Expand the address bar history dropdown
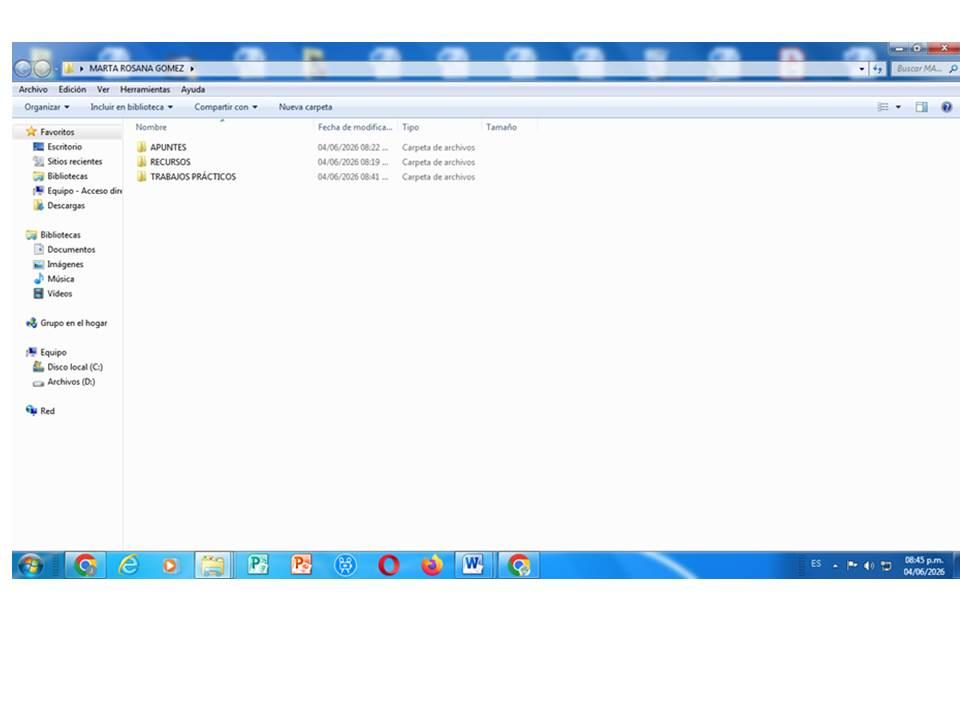This screenshot has width=960, height=720. click(x=861, y=69)
